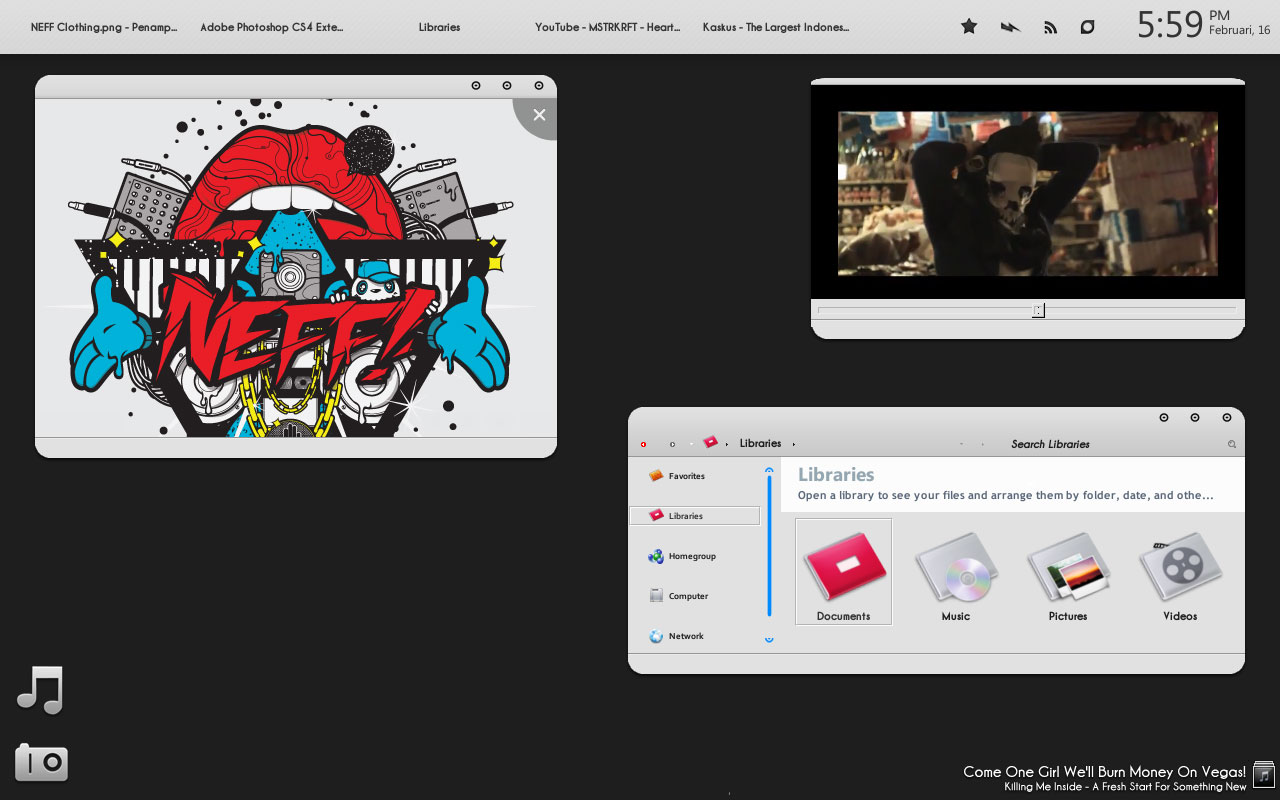Open the music note desktop icon
This screenshot has width=1280, height=800.
click(41, 690)
